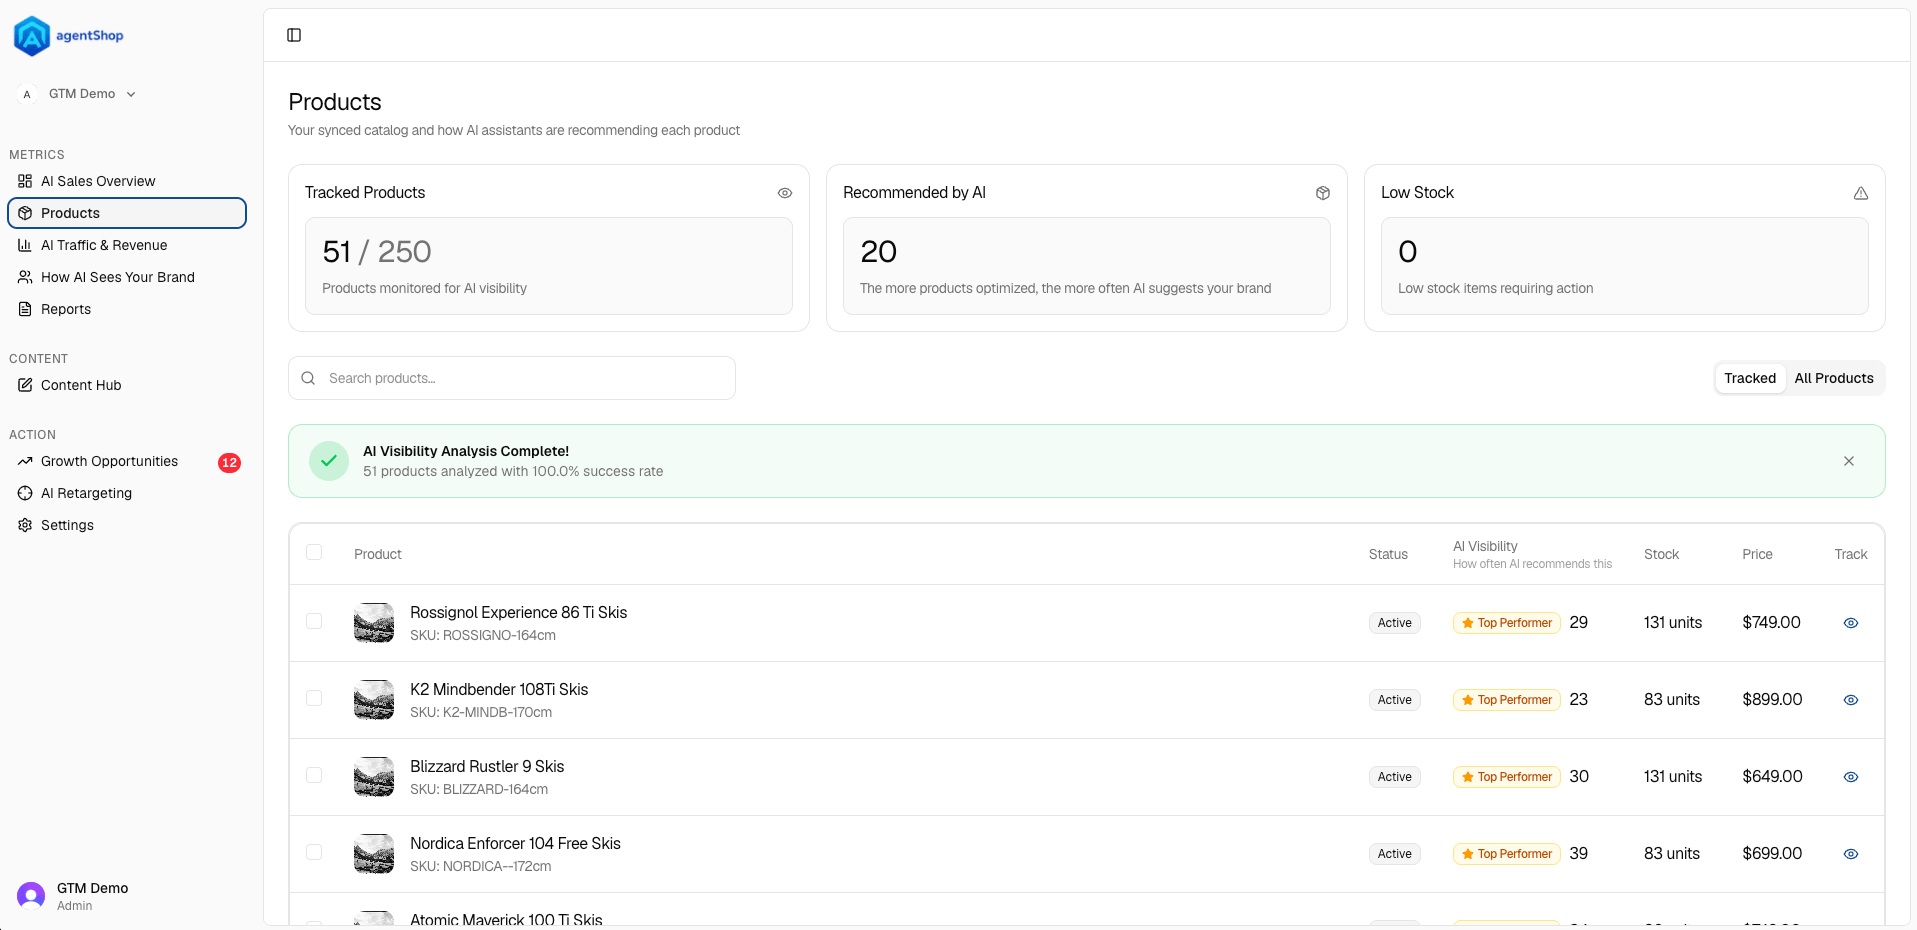Click the K2 Mindbender 108Ti Skis thumbnail
This screenshot has width=1917, height=930.
point(374,700)
